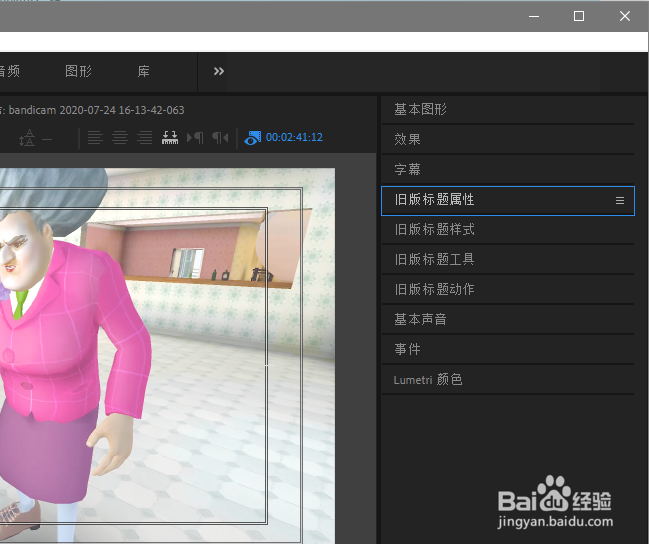649x544 pixels.
Task: Open the 基本声音 panel
Action: tap(507, 319)
